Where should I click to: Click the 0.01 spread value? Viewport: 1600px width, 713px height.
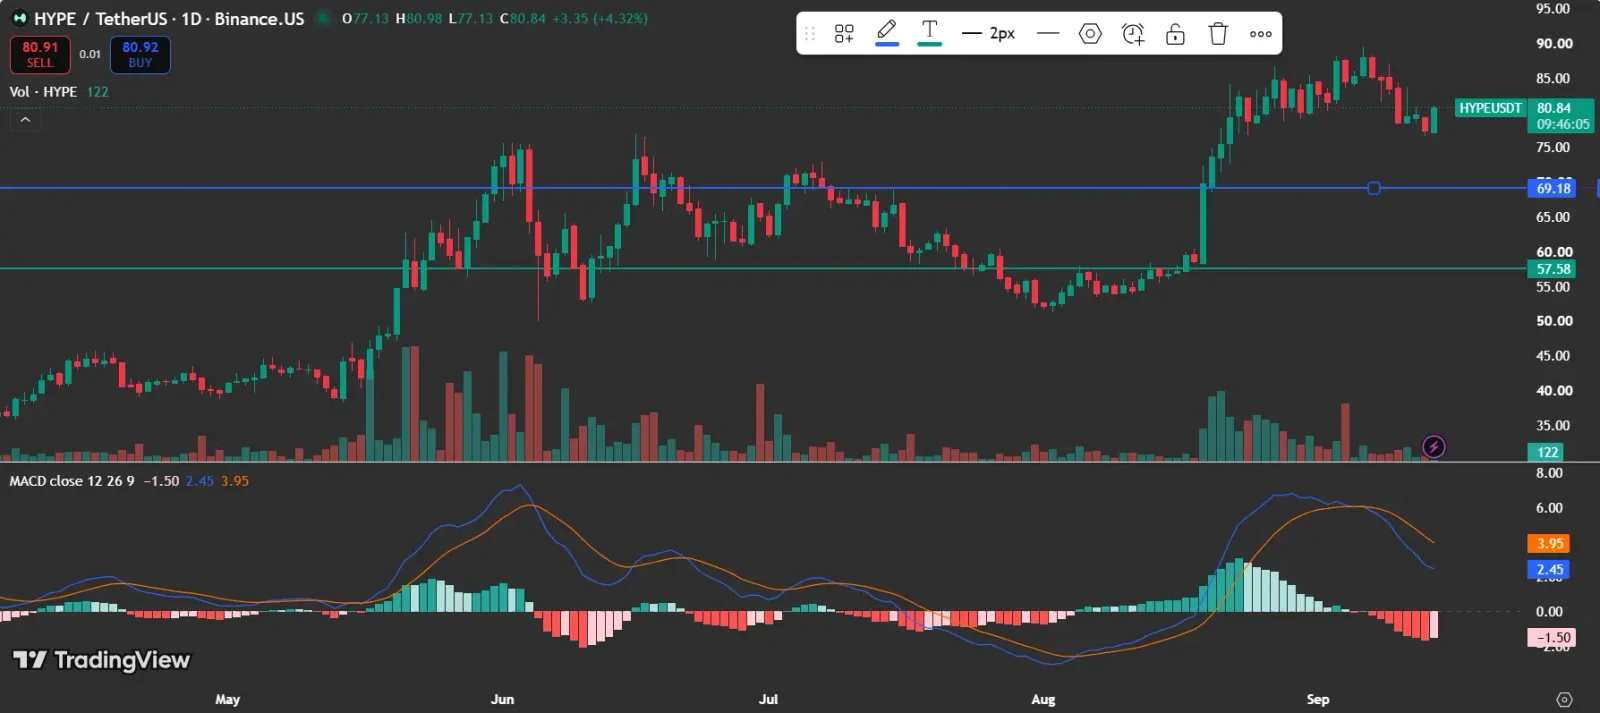click(90, 54)
